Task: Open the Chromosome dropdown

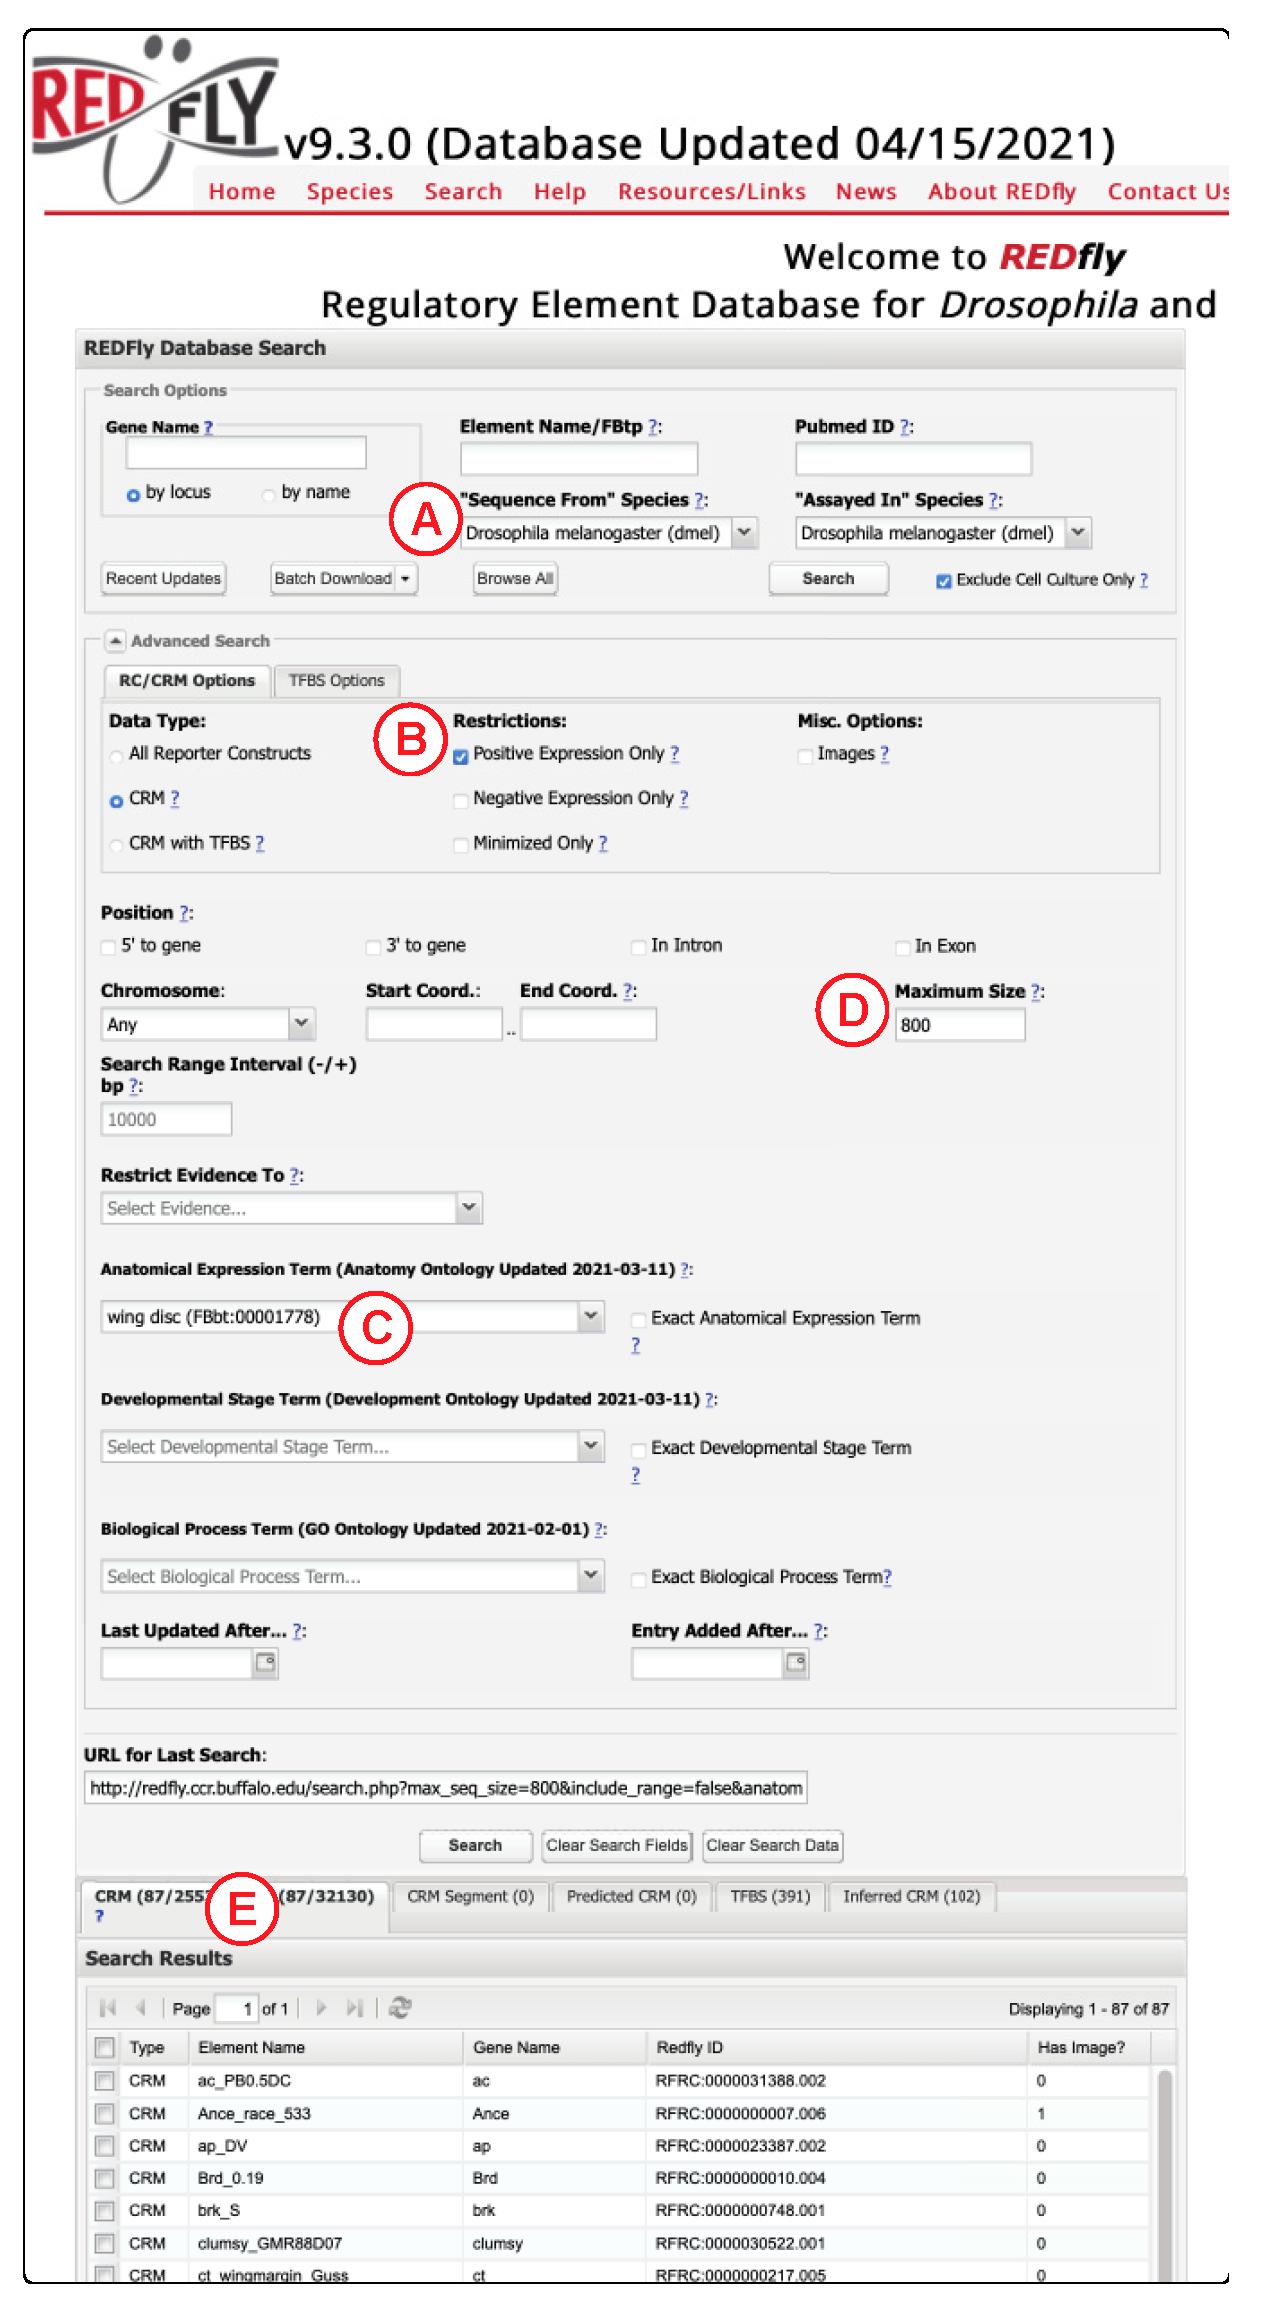Action: [x=301, y=1024]
